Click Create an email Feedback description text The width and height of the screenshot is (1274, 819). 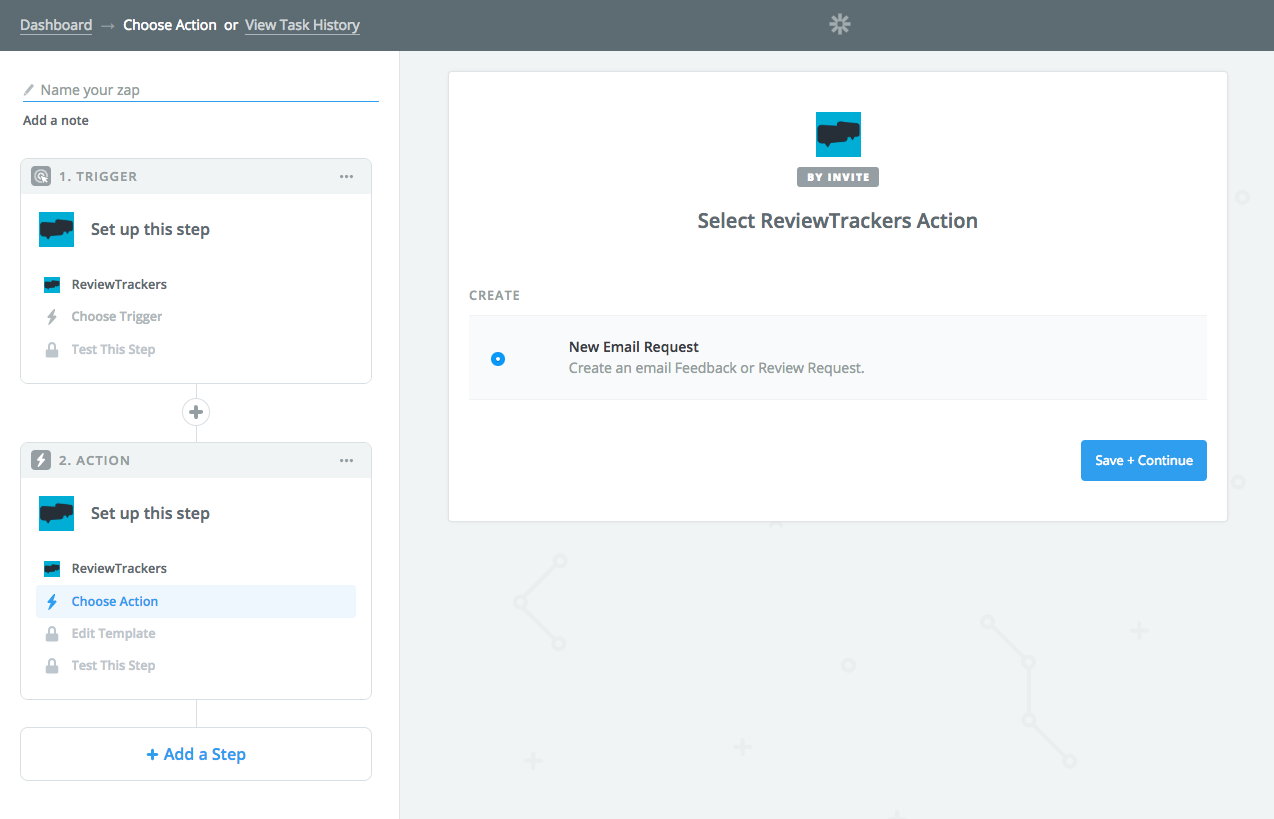click(716, 368)
